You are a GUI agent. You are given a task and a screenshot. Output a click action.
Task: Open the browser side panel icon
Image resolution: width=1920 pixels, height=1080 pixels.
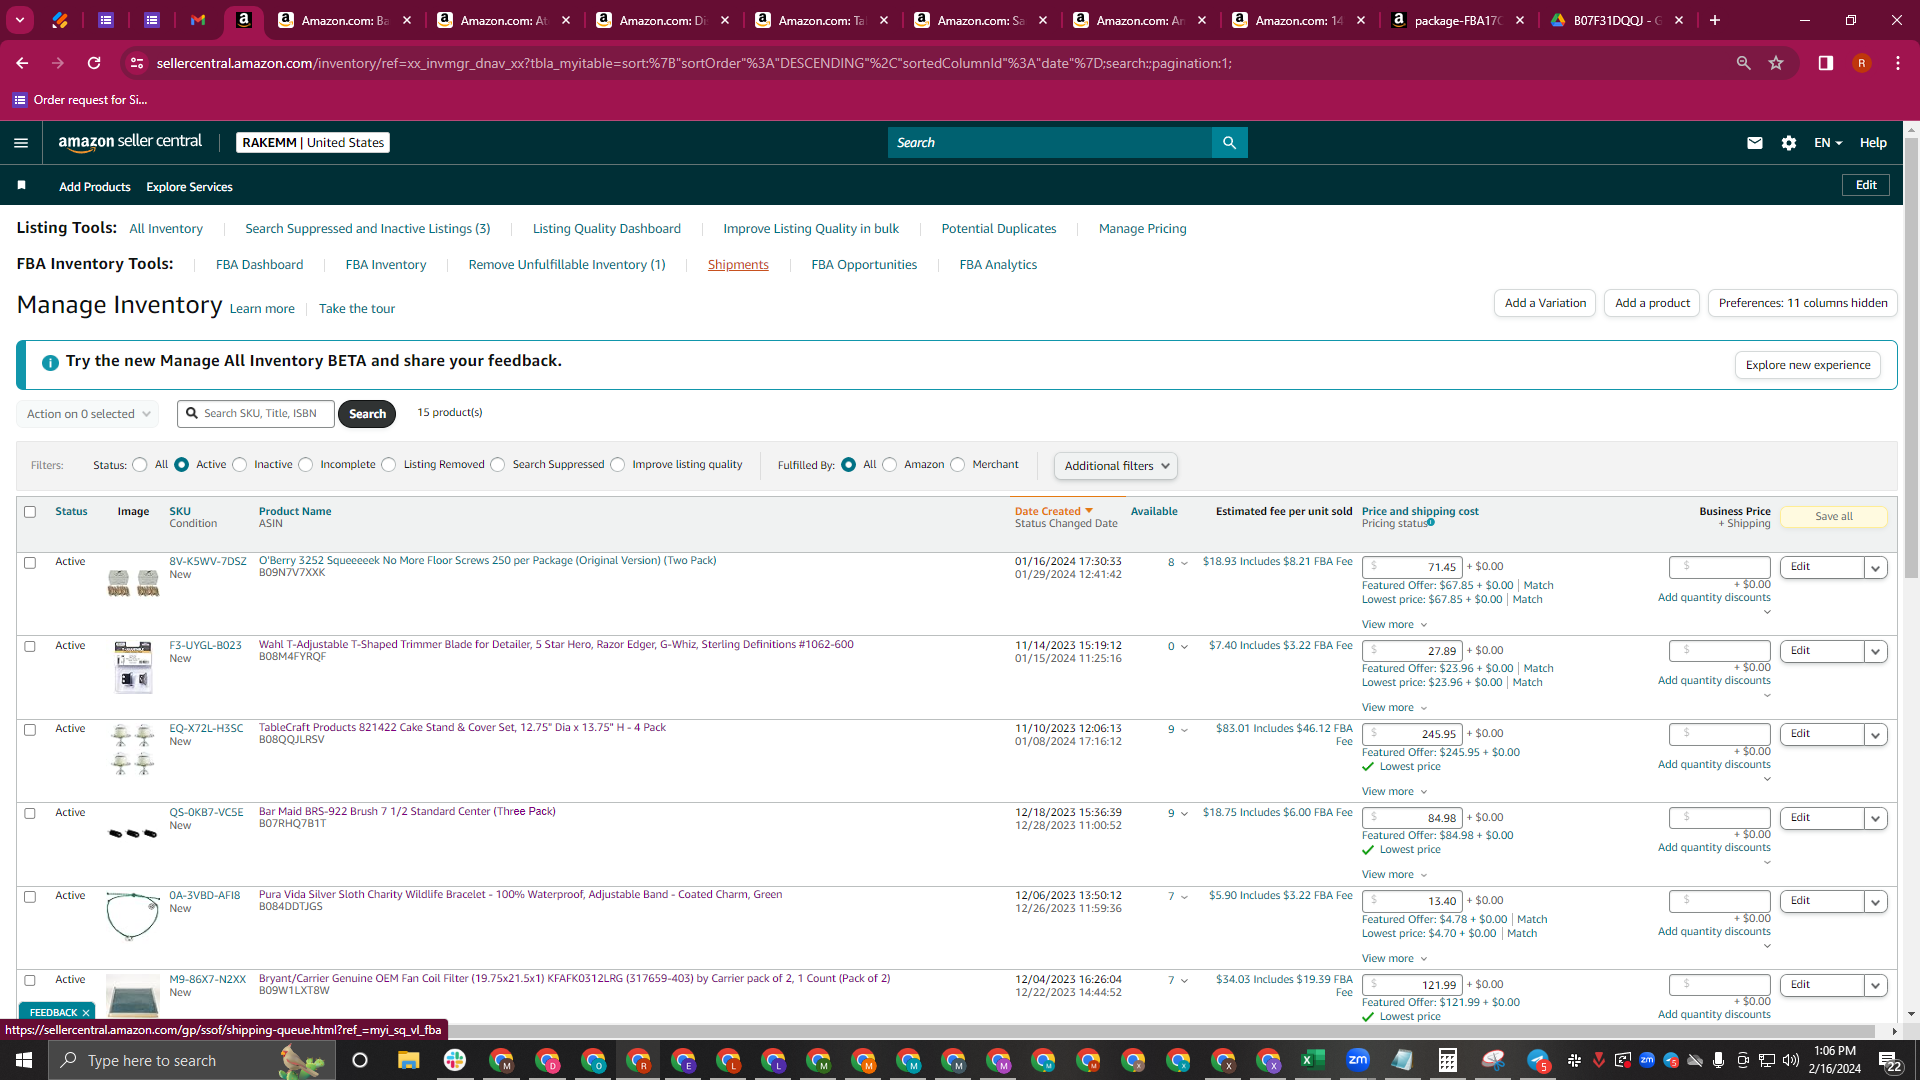[x=1826, y=63]
